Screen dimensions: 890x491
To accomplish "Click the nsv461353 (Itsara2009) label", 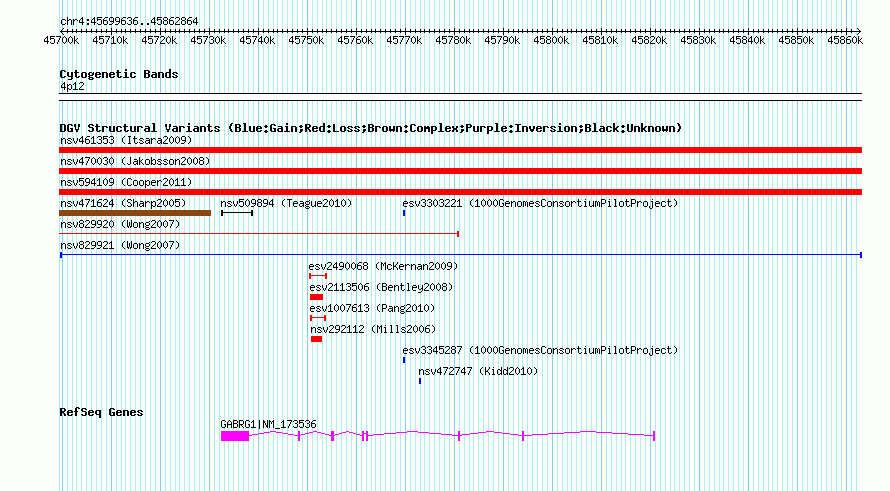I will point(126,140).
